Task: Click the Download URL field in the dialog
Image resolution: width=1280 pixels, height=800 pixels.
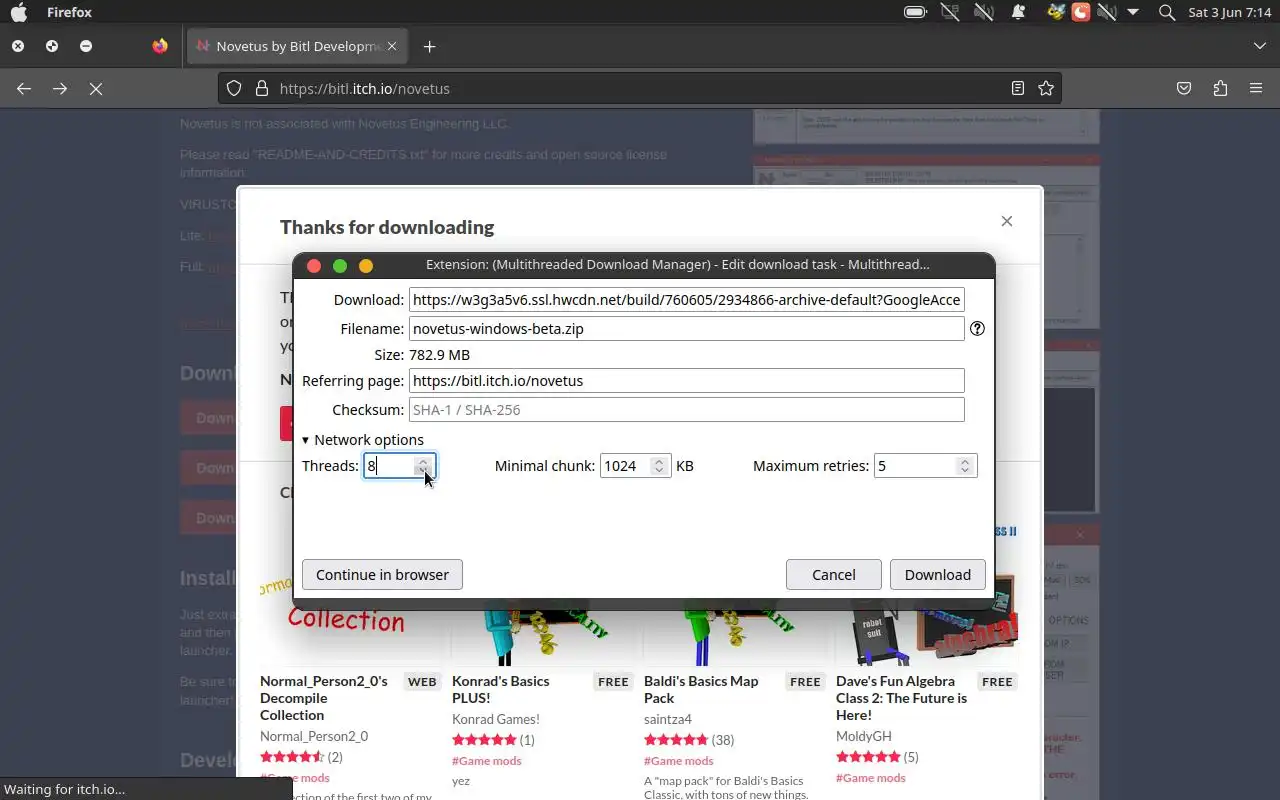Action: pyautogui.click(x=687, y=299)
